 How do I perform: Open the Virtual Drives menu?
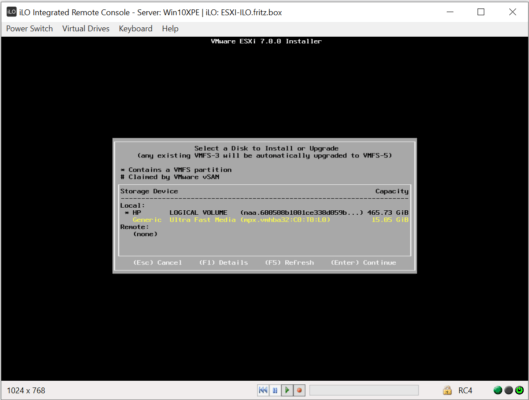point(86,29)
